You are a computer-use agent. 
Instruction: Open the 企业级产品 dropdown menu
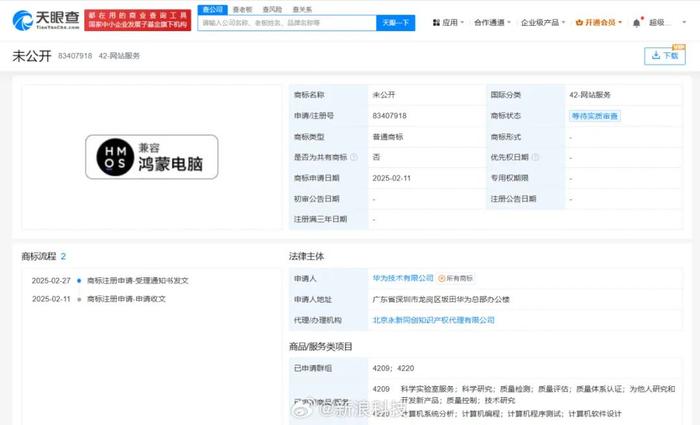tap(543, 22)
